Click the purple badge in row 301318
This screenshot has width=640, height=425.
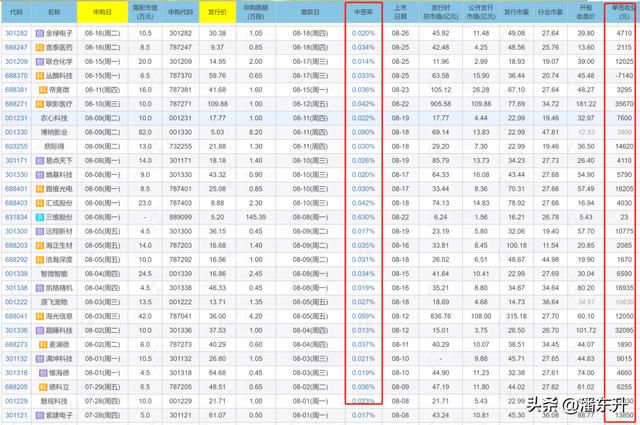click(43, 373)
